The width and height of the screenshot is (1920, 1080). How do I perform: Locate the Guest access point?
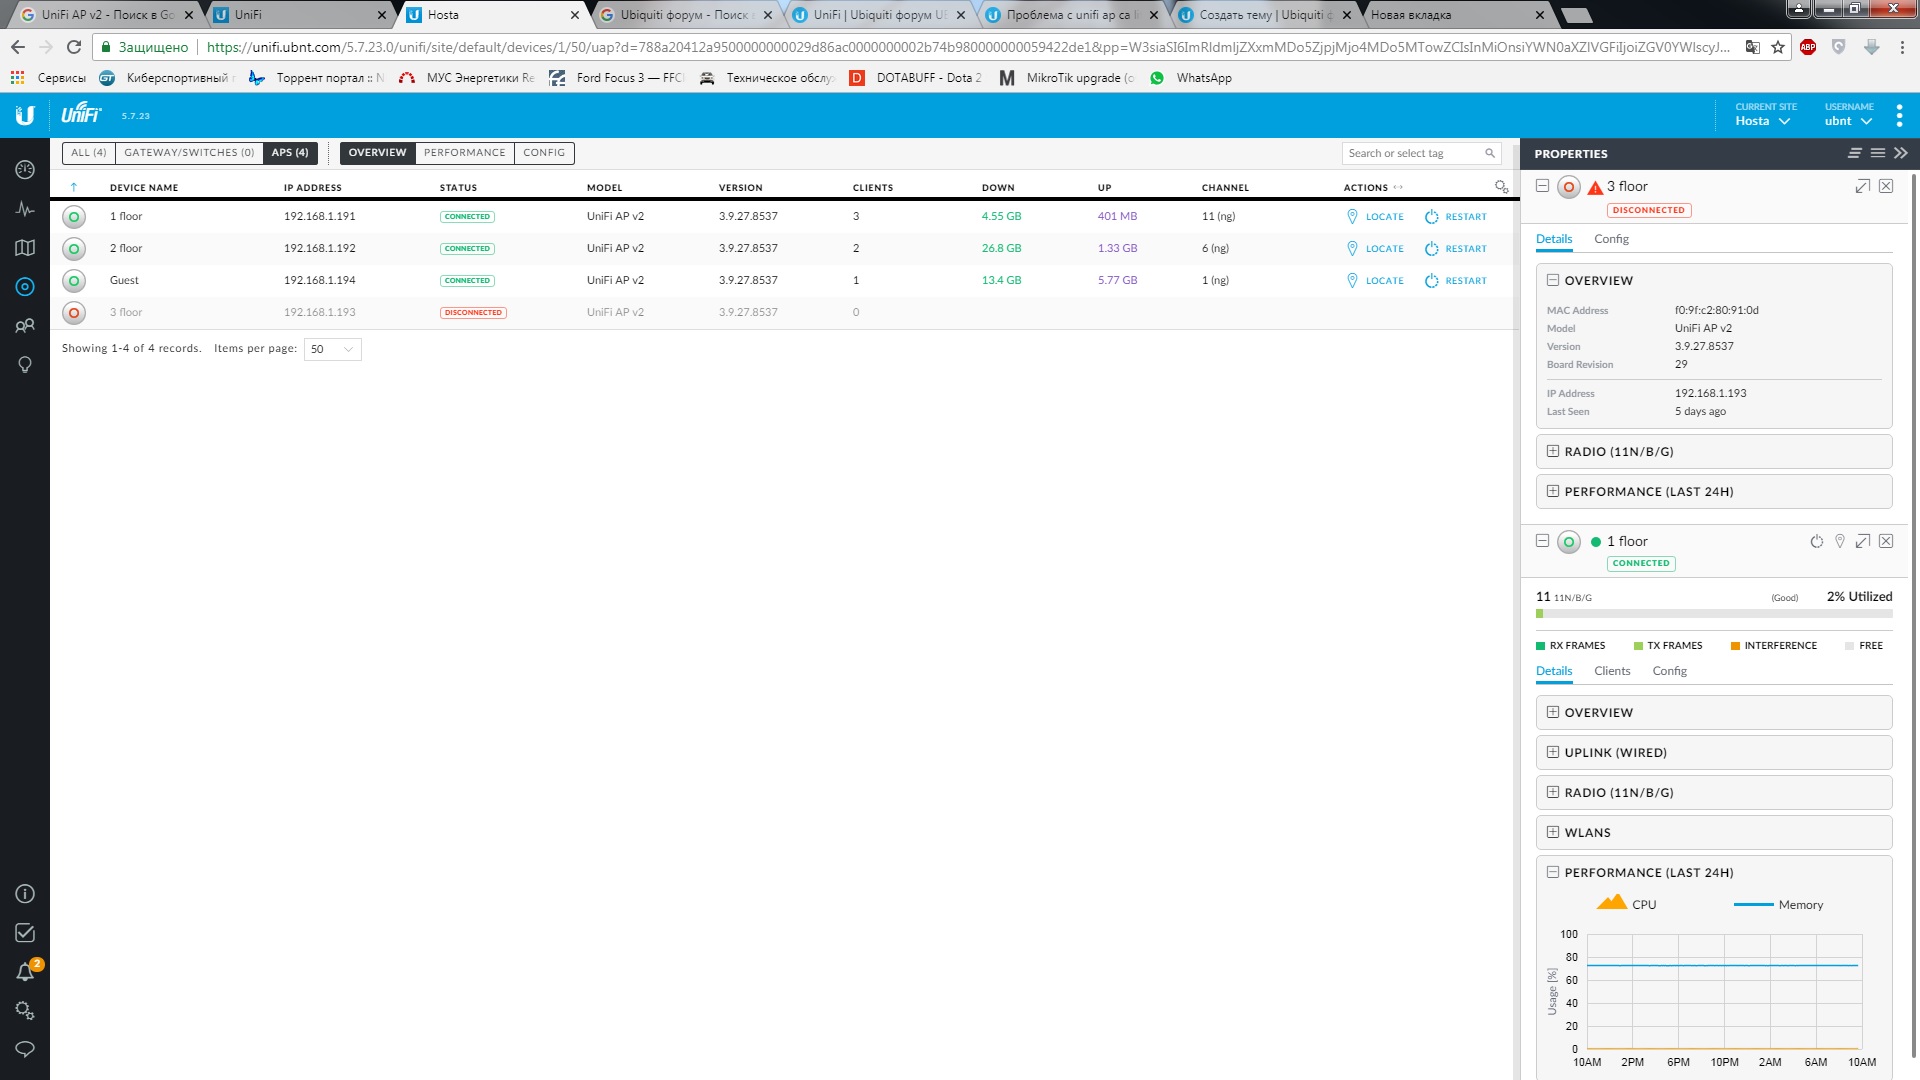tap(1375, 281)
